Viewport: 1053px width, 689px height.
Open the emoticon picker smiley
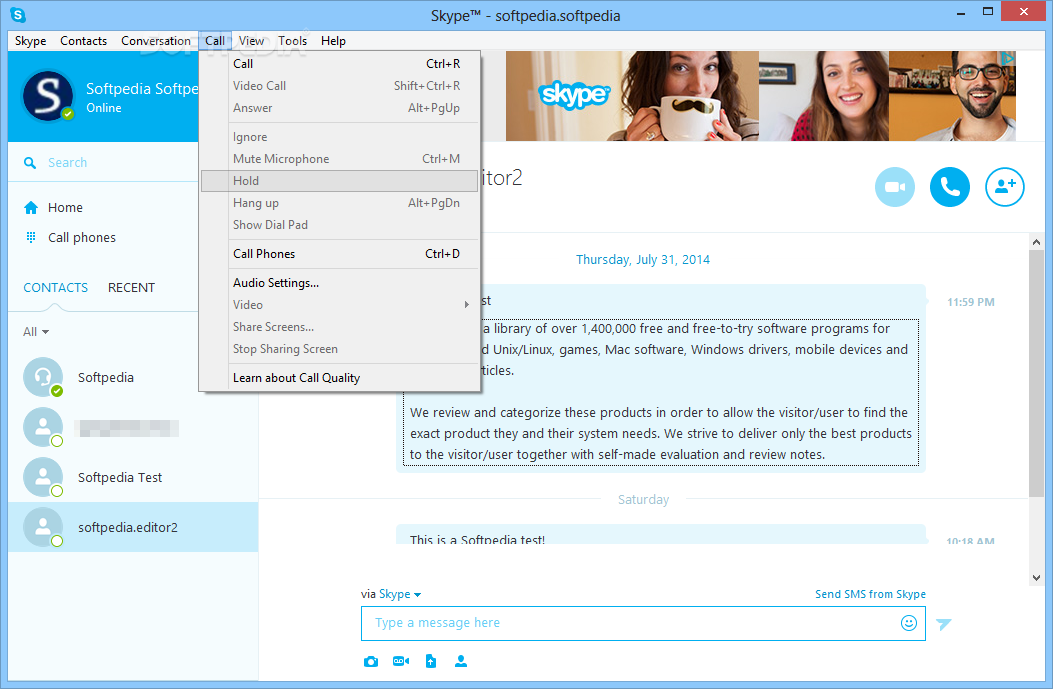pyautogui.click(x=909, y=623)
